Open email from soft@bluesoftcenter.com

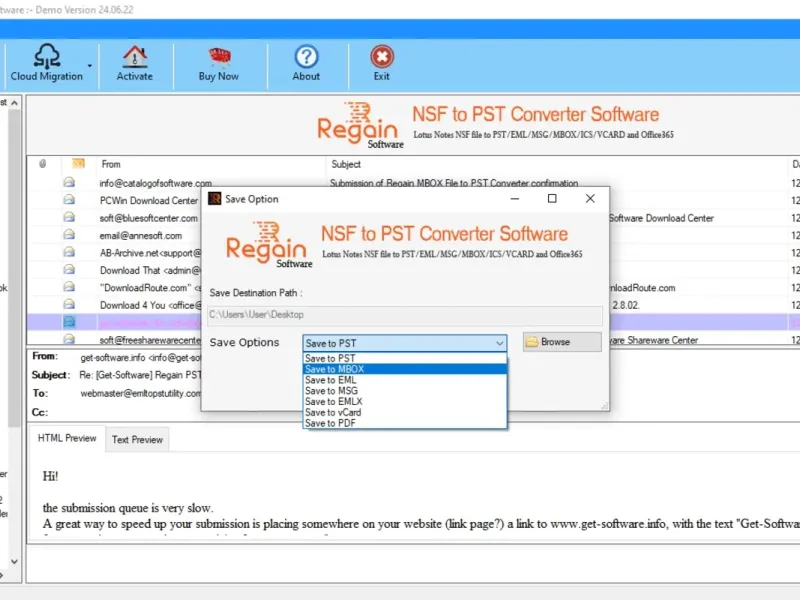(x=148, y=218)
